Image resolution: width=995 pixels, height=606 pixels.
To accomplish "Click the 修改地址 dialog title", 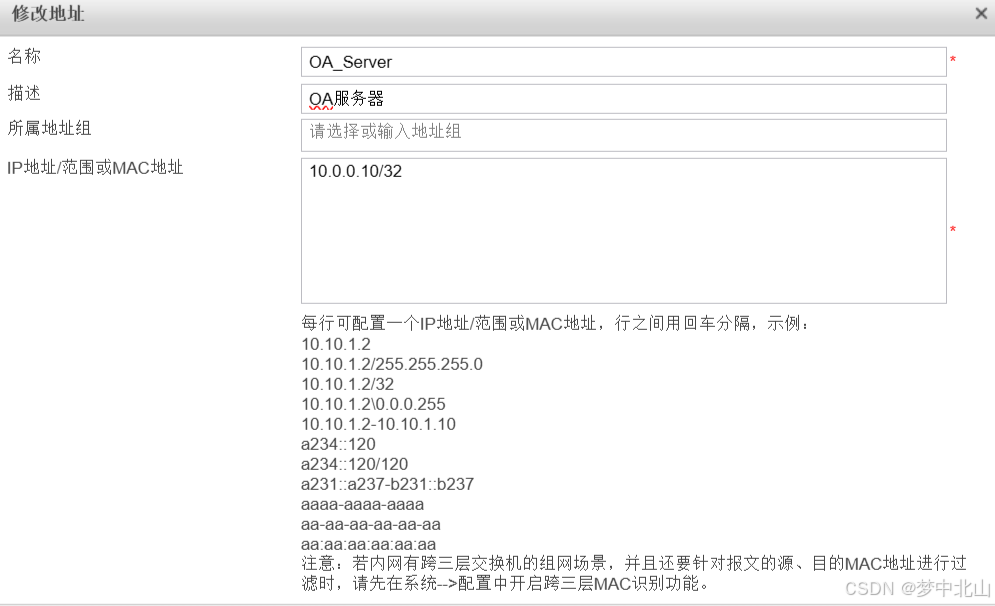I will pos(48,13).
